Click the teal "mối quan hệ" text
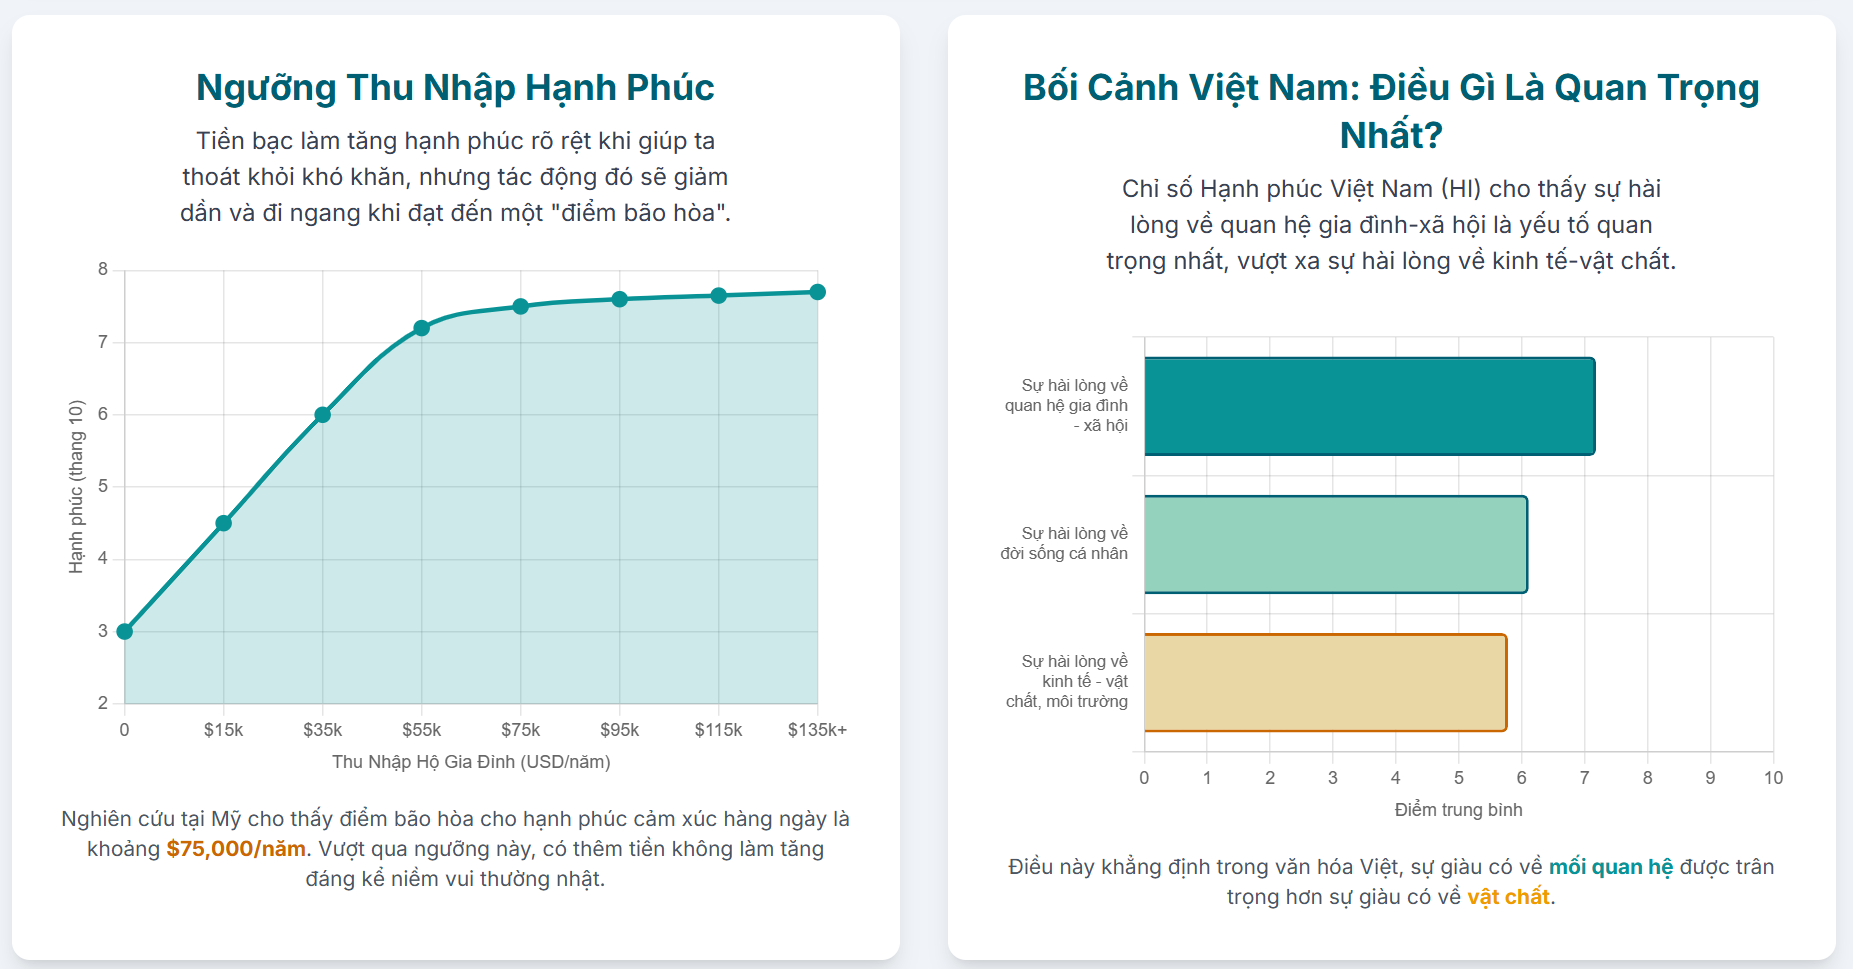This screenshot has height=969, width=1853. coord(1610,867)
